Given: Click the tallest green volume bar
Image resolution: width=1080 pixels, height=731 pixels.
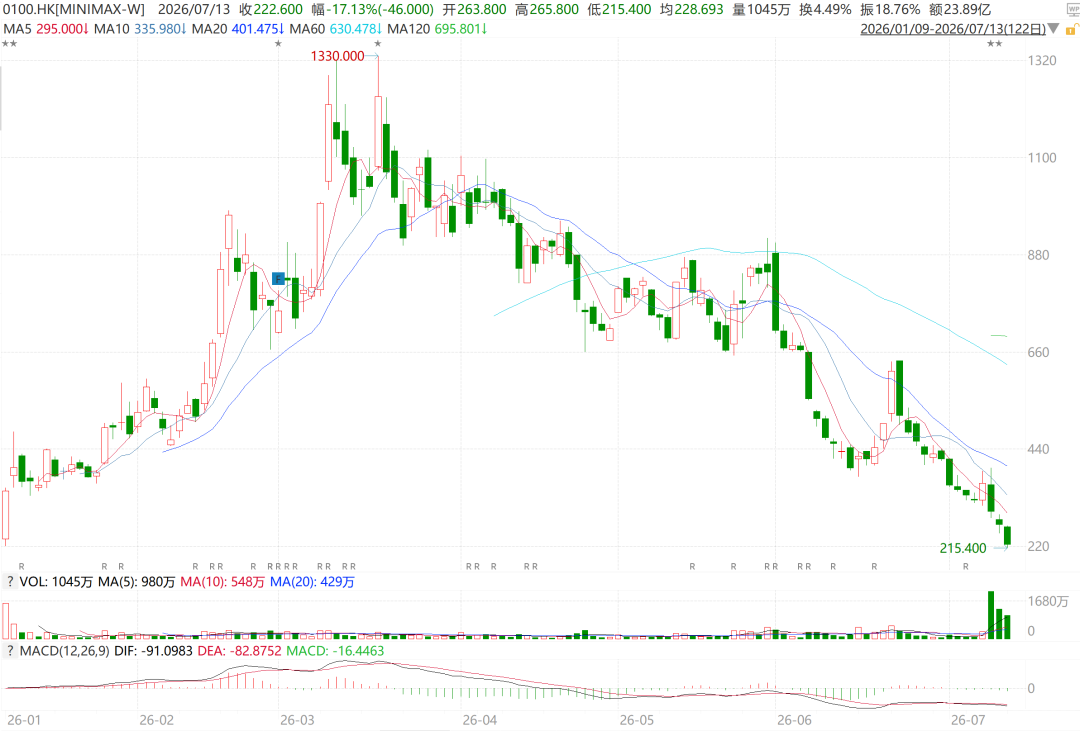Looking at the screenshot, I should click(x=991, y=615).
